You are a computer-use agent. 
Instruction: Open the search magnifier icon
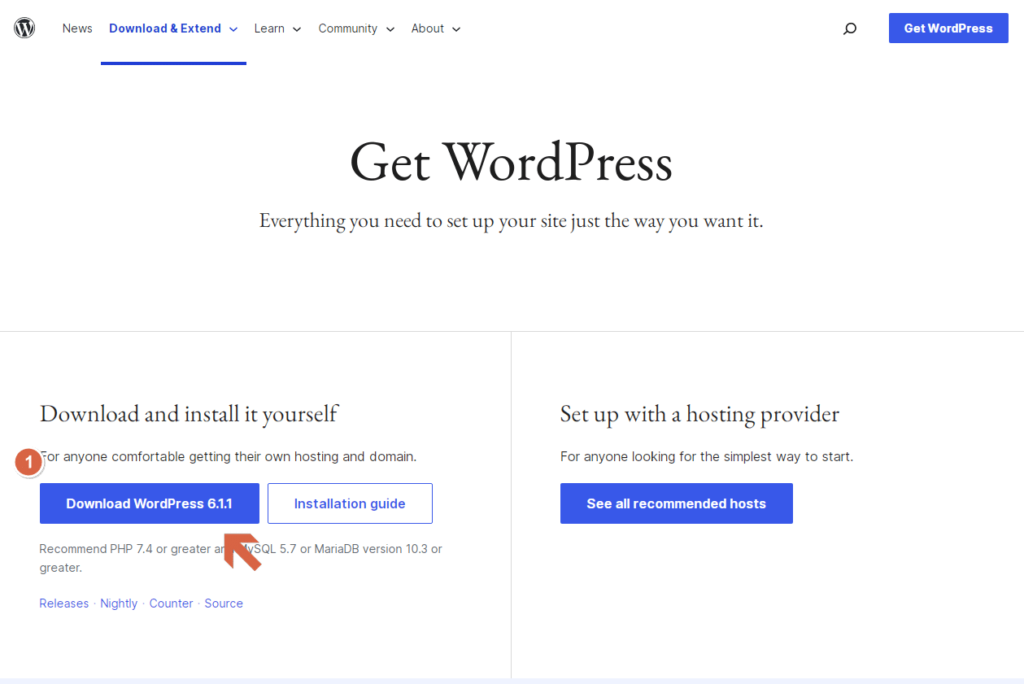[x=850, y=28]
